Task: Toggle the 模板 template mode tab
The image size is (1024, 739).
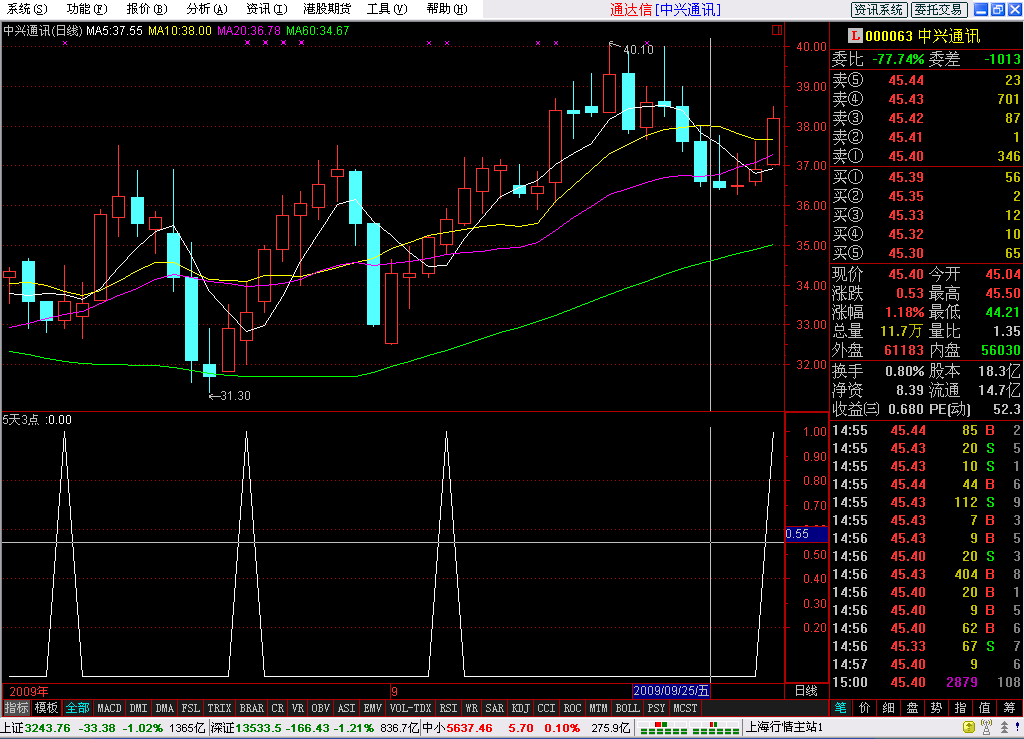Action: (x=47, y=708)
